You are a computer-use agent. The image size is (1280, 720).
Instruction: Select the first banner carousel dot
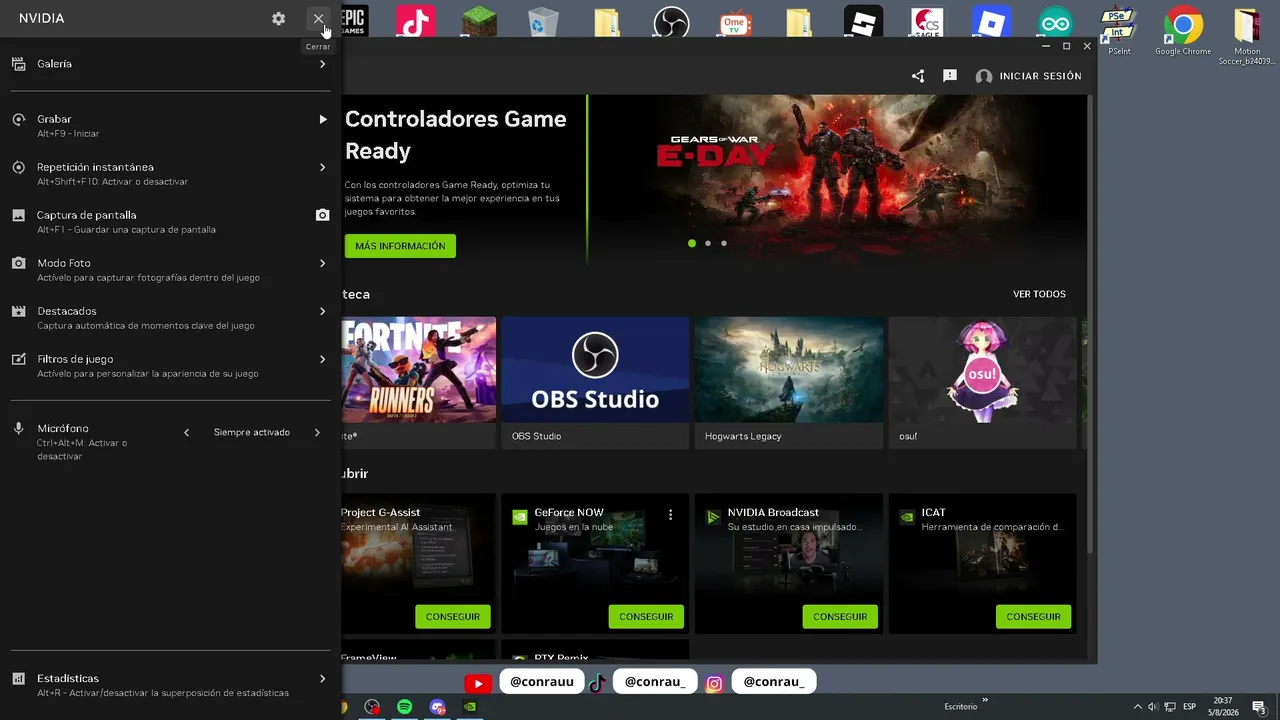(692, 243)
